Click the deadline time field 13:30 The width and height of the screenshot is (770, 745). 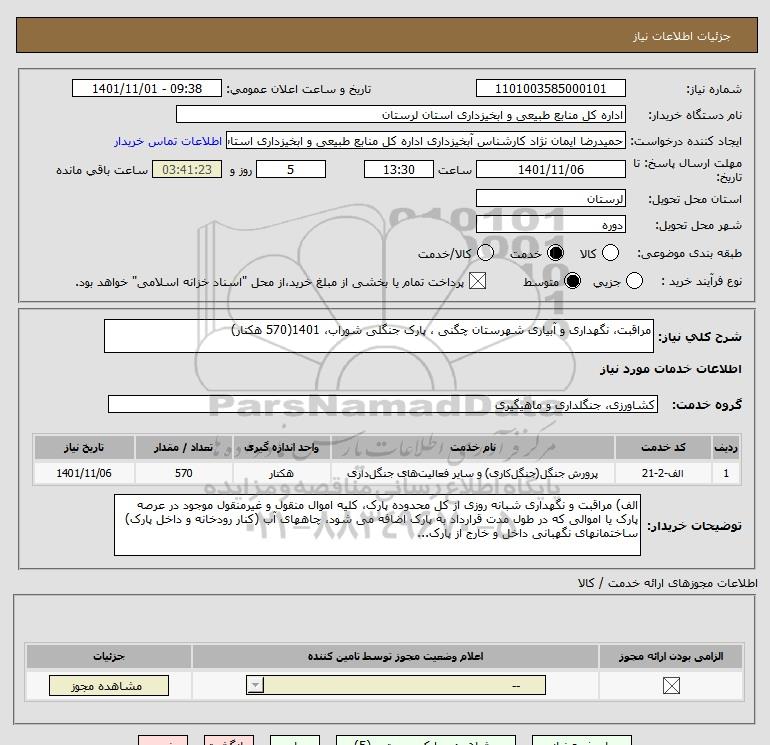coord(399,169)
